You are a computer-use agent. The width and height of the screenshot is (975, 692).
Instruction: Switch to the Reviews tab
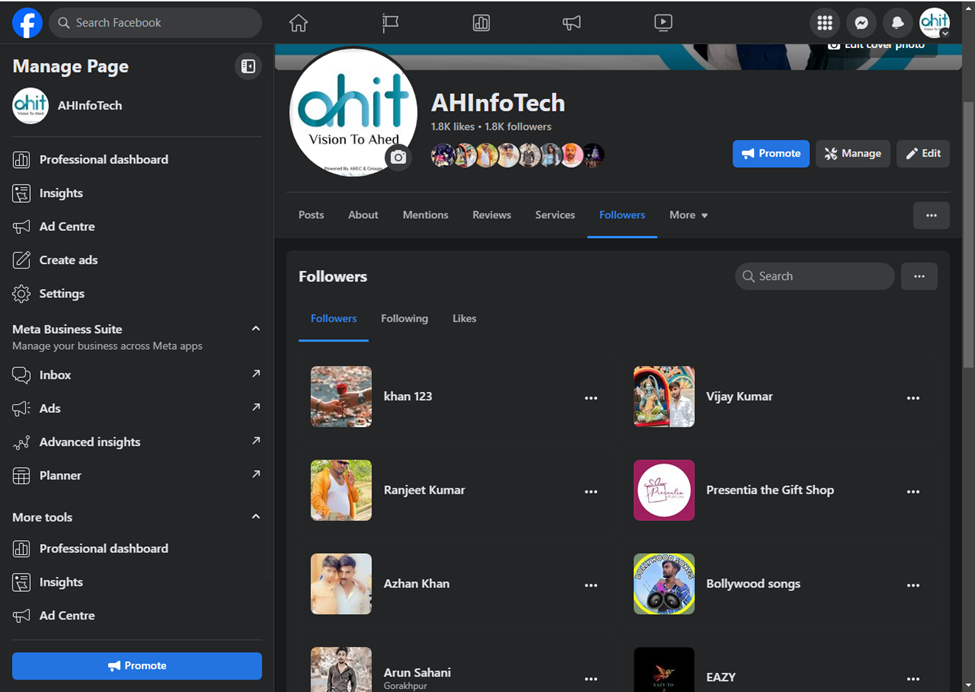pos(492,215)
